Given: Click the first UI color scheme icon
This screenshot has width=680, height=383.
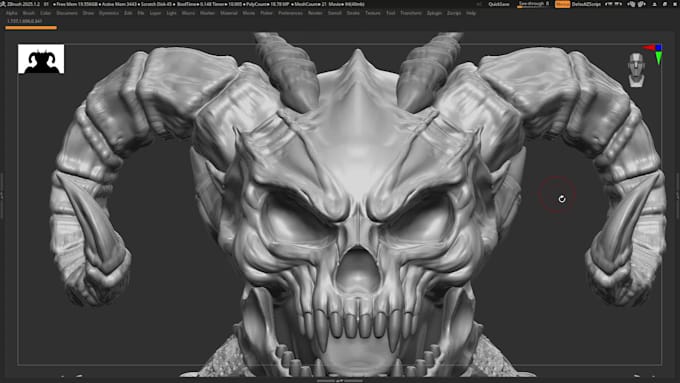Looking at the screenshot, I should [631, 4].
